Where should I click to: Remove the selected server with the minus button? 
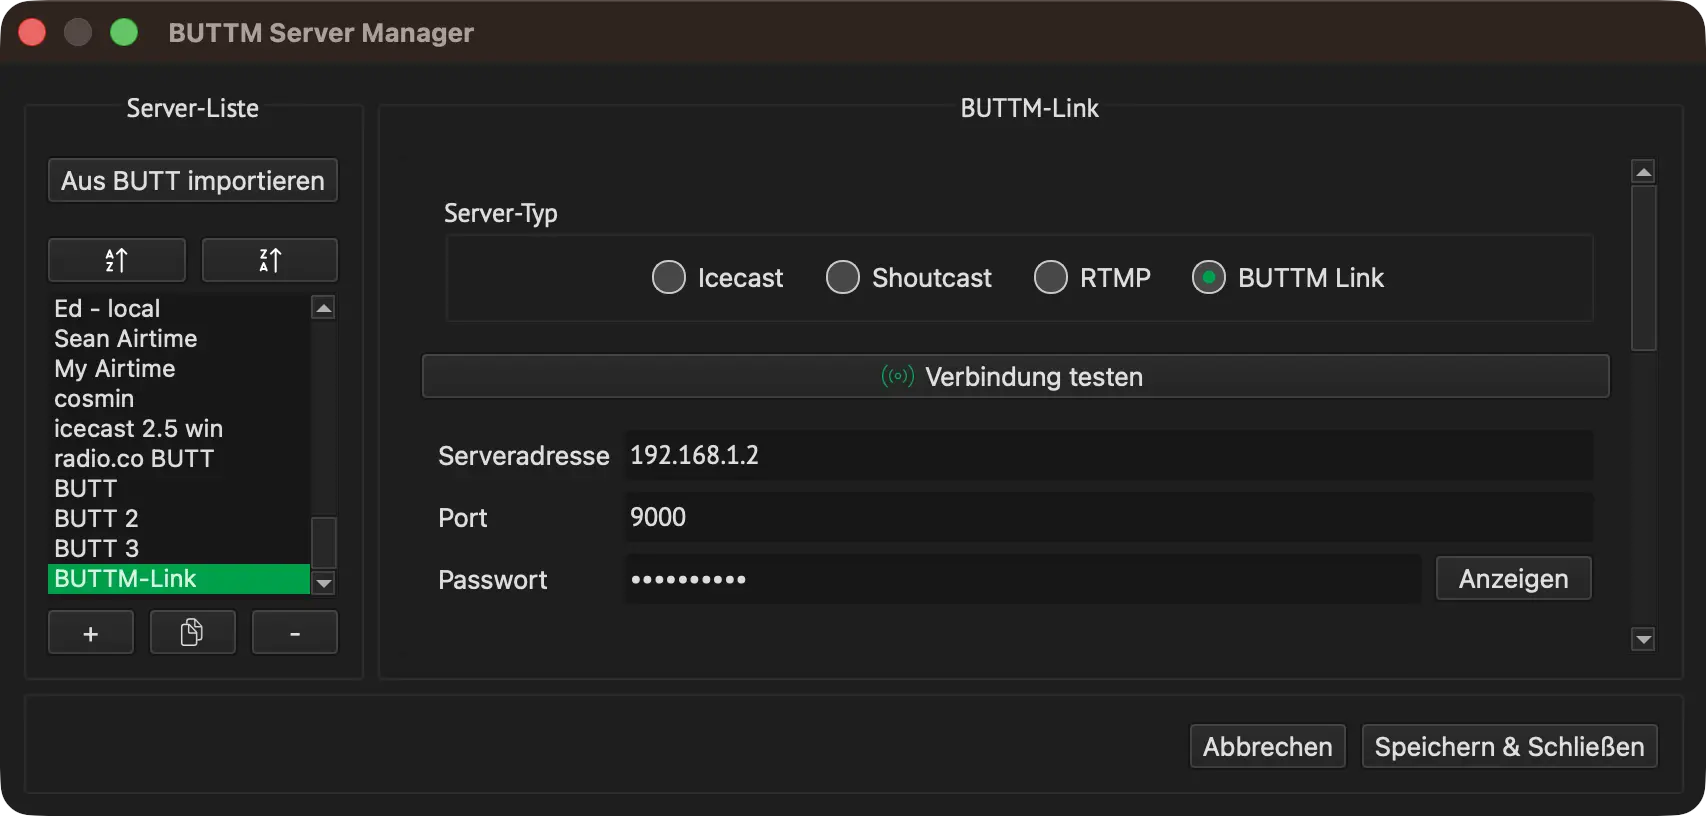point(295,633)
